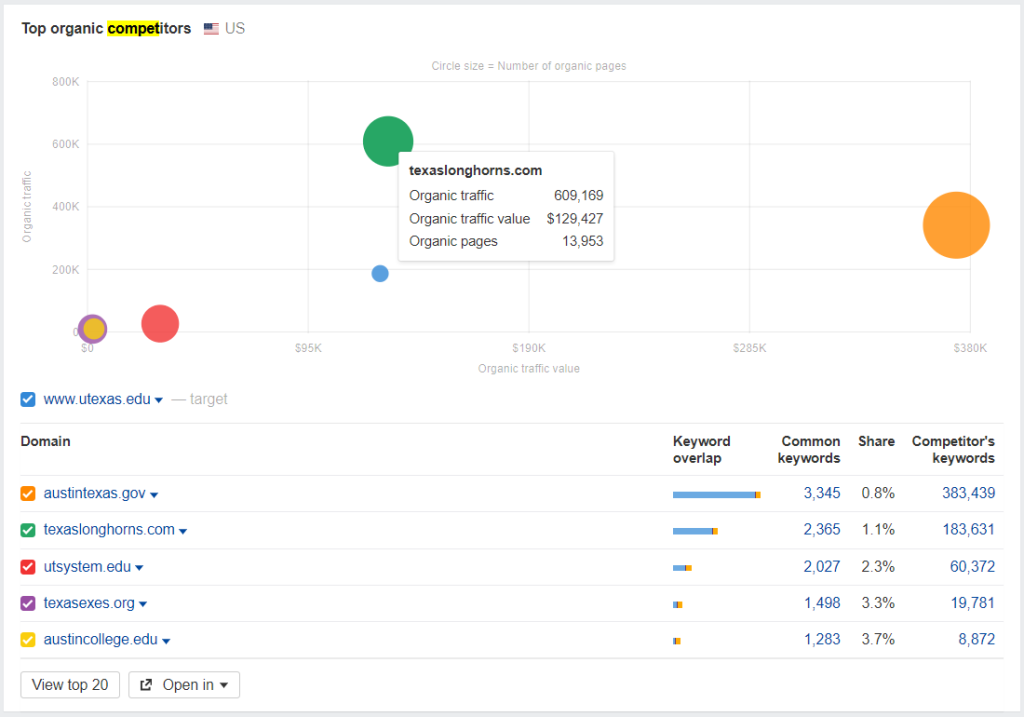This screenshot has height=717, width=1024.
Task: Toggle the purple texasexes.org checkbox
Action: coord(27,603)
